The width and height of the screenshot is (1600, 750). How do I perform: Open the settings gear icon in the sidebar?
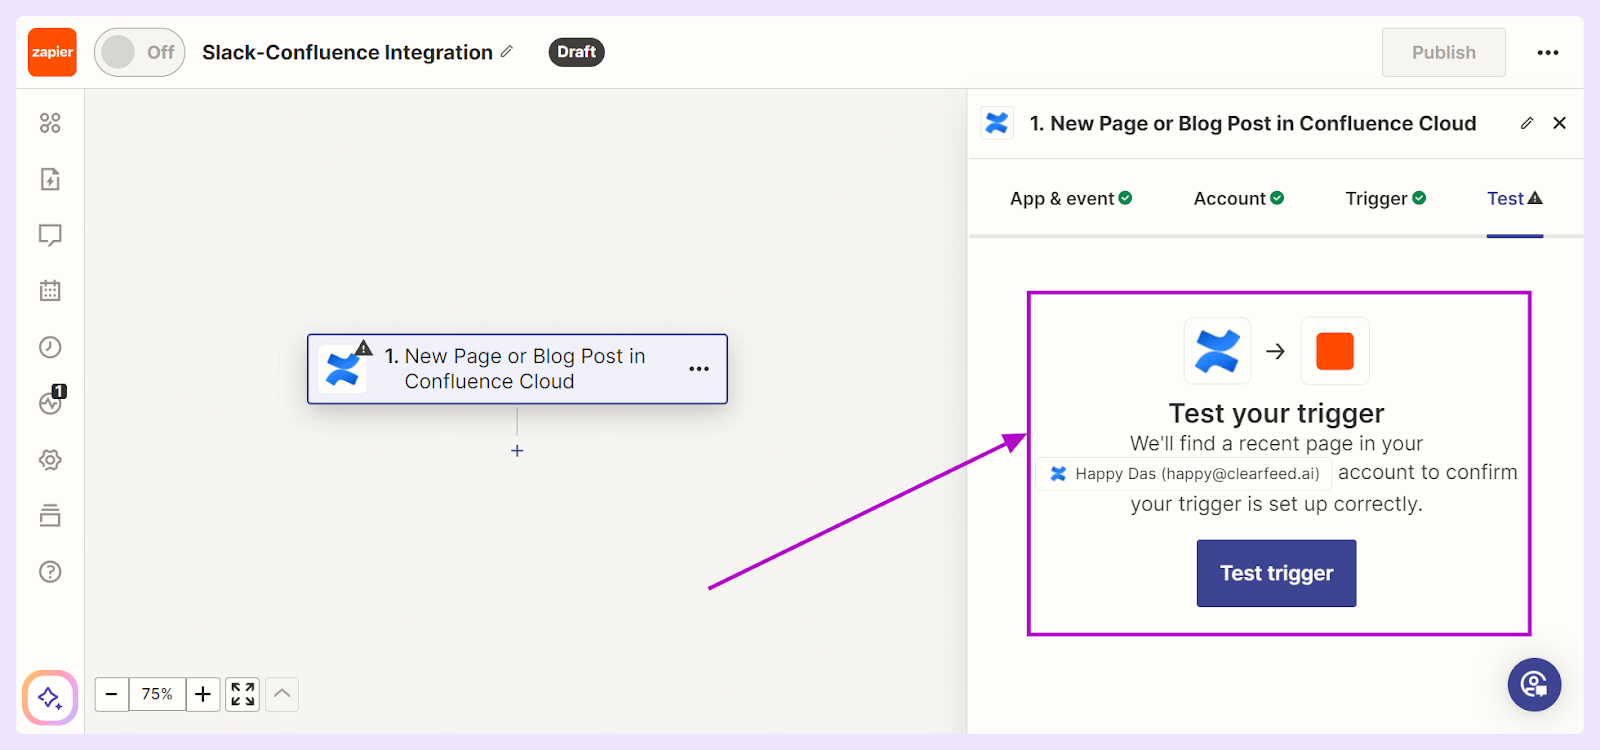(50, 460)
